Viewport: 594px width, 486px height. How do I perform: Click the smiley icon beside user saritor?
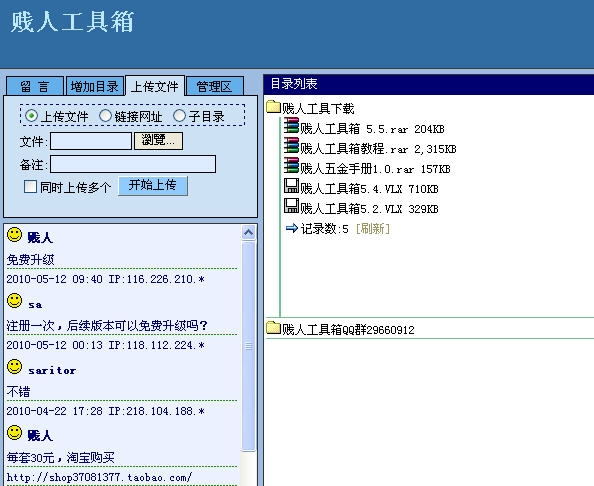tap(14, 367)
